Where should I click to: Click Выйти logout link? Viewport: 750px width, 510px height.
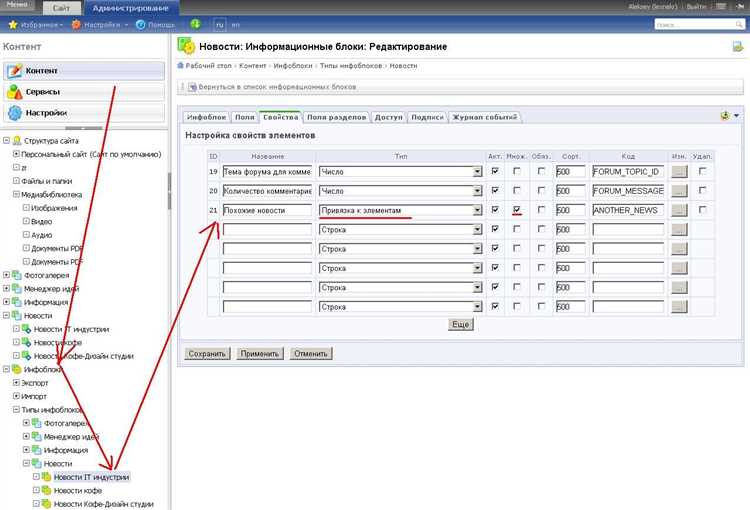point(696,7)
